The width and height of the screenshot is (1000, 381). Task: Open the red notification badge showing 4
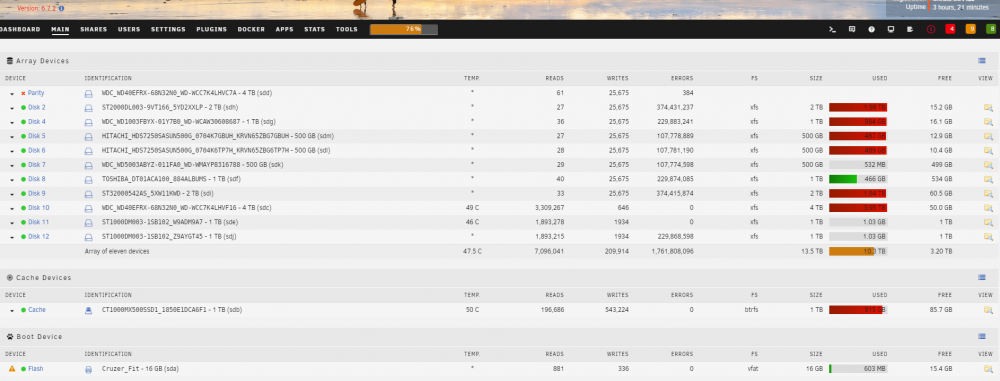click(950, 29)
